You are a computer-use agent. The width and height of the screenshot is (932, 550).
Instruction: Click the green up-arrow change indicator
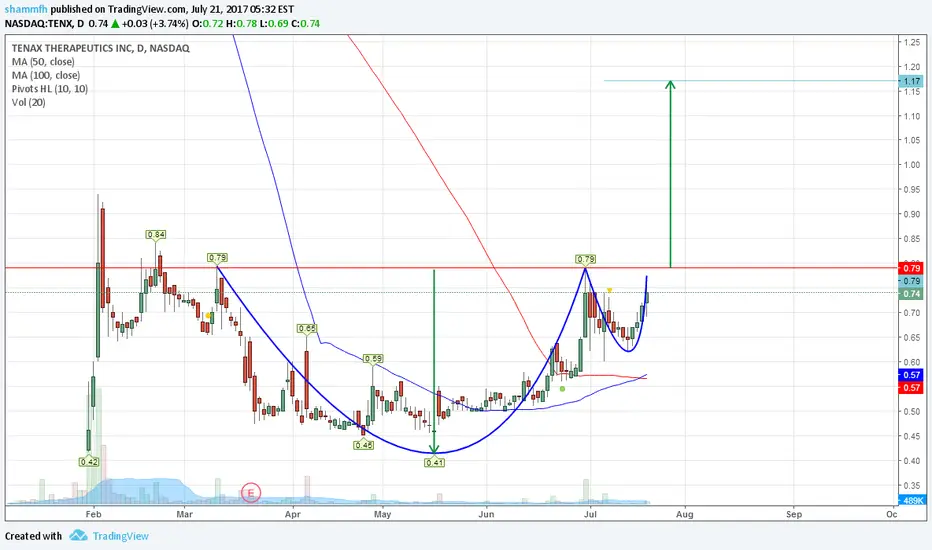pyautogui.click(x=115, y=24)
